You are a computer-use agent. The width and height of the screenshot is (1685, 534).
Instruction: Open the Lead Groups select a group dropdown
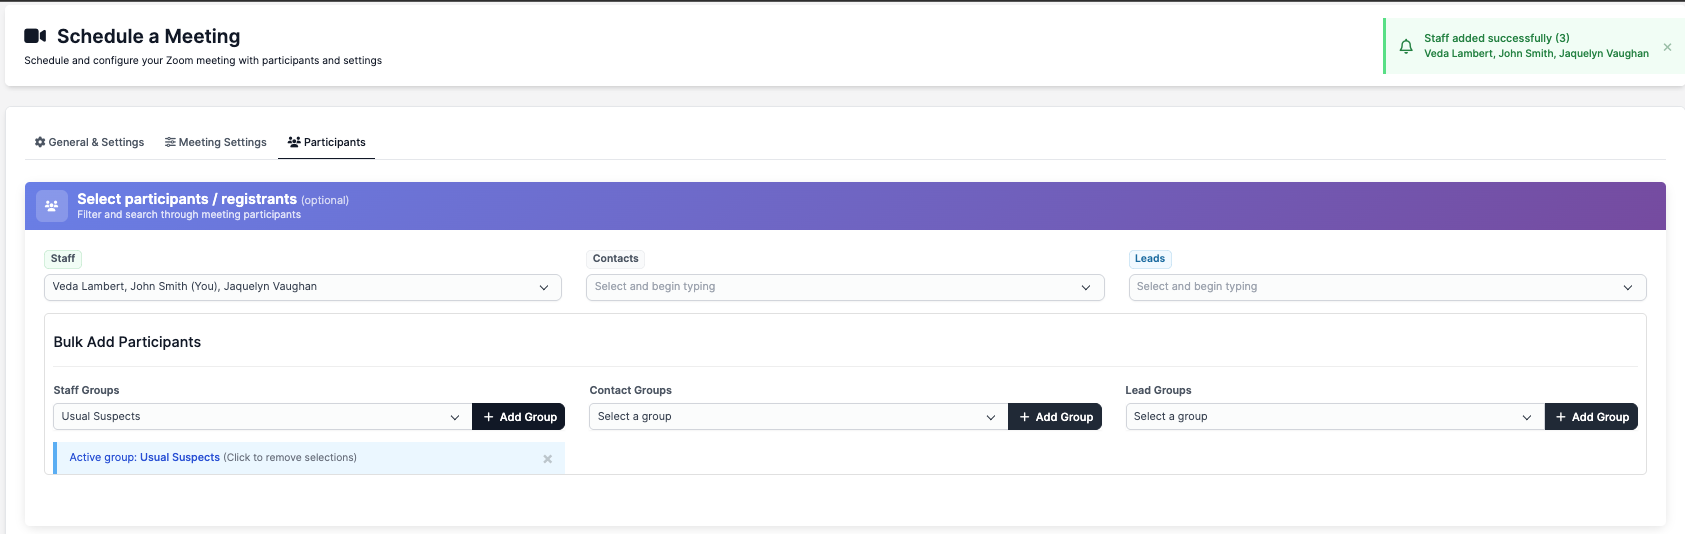[1333, 417]
